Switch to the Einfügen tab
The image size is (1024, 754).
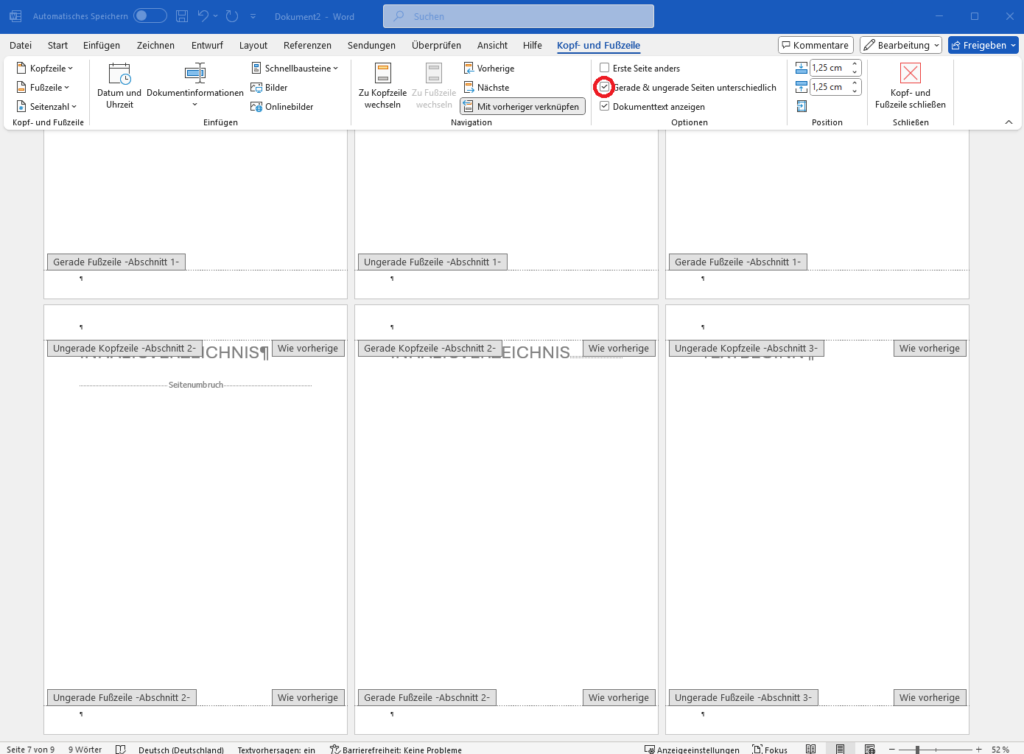[101, 45]
